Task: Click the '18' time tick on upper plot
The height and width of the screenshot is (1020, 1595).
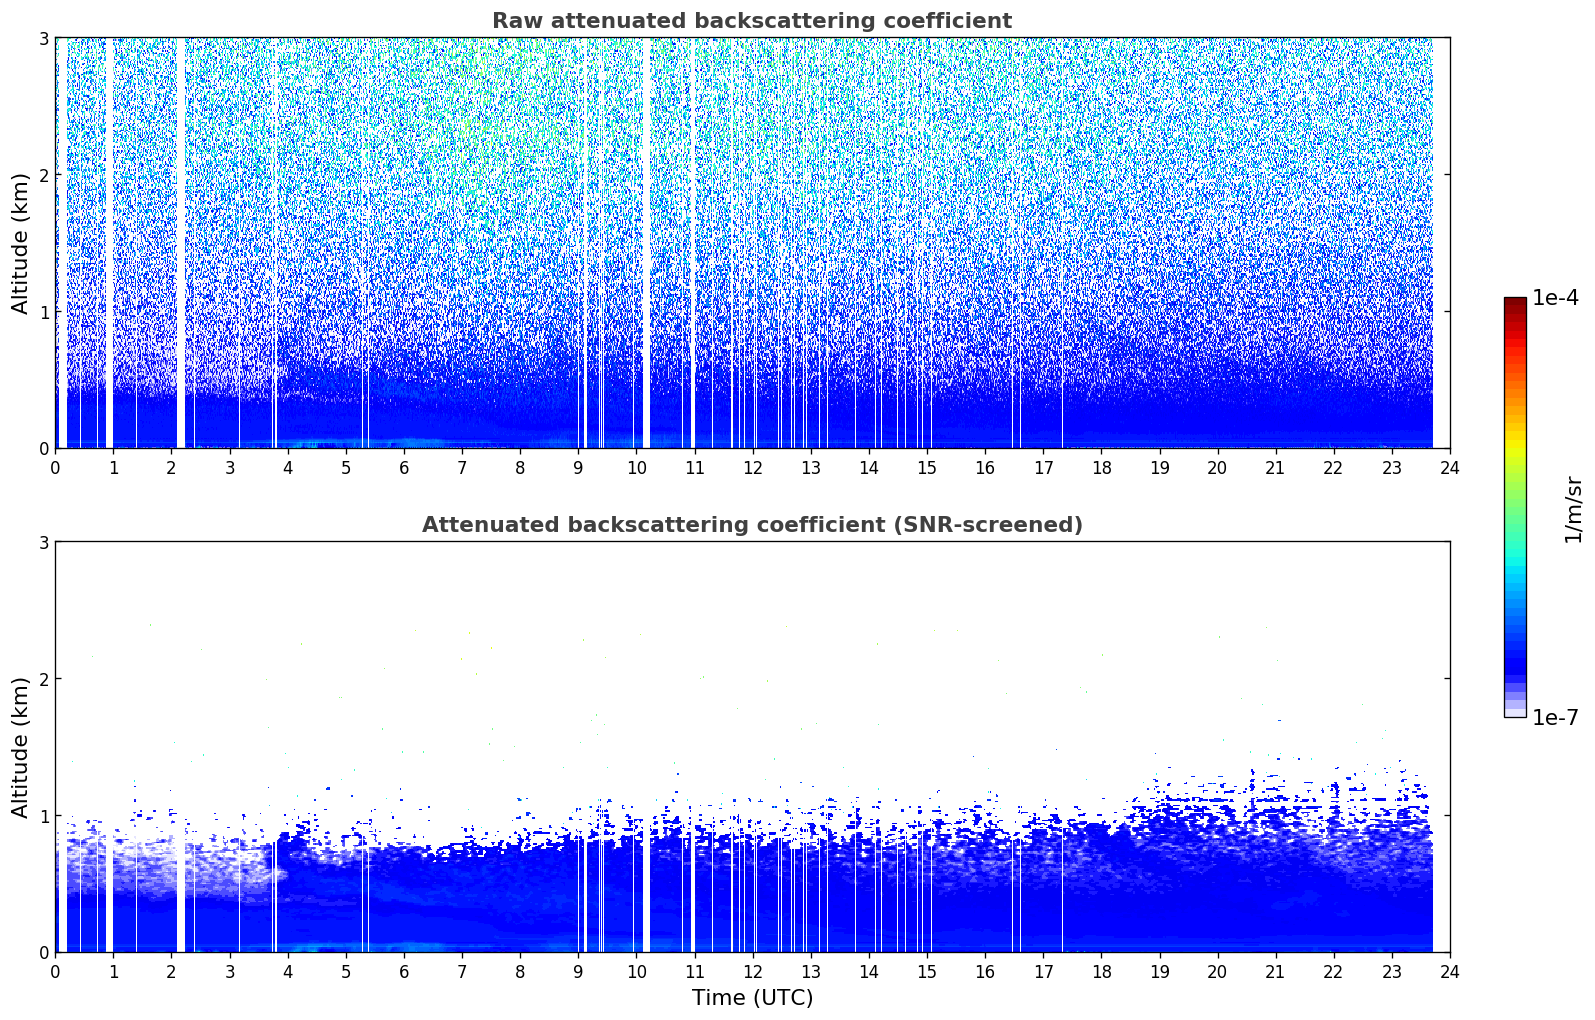Action: 1101,468
